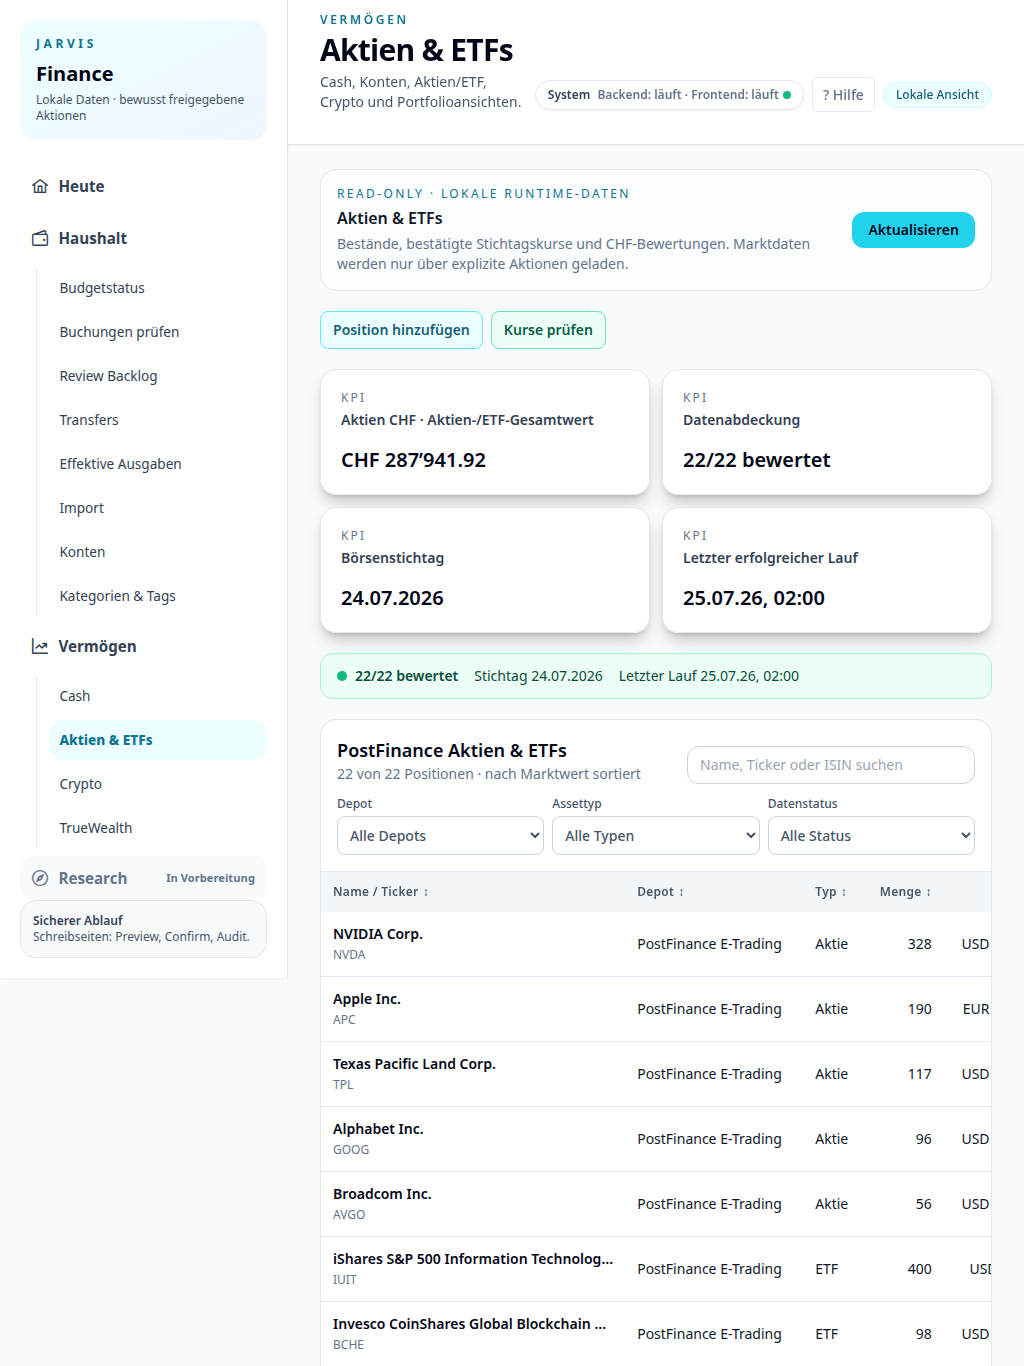Open the ? Hilfe button
Viewport: 1024px width, 1366px height.
coord(843,95)
